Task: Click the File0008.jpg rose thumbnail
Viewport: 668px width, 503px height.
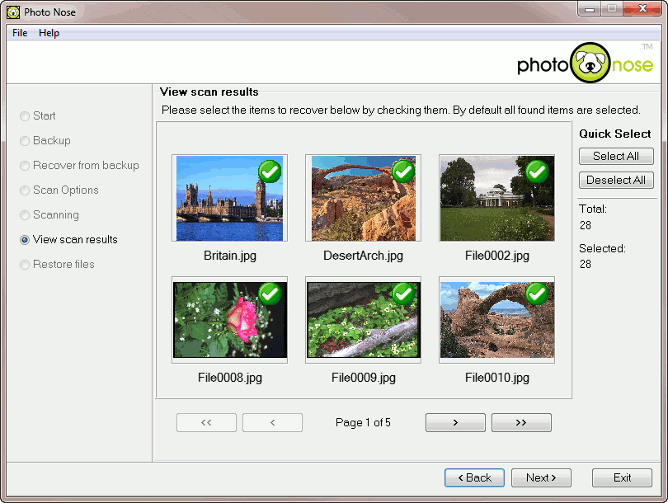Action: [230, 320]
